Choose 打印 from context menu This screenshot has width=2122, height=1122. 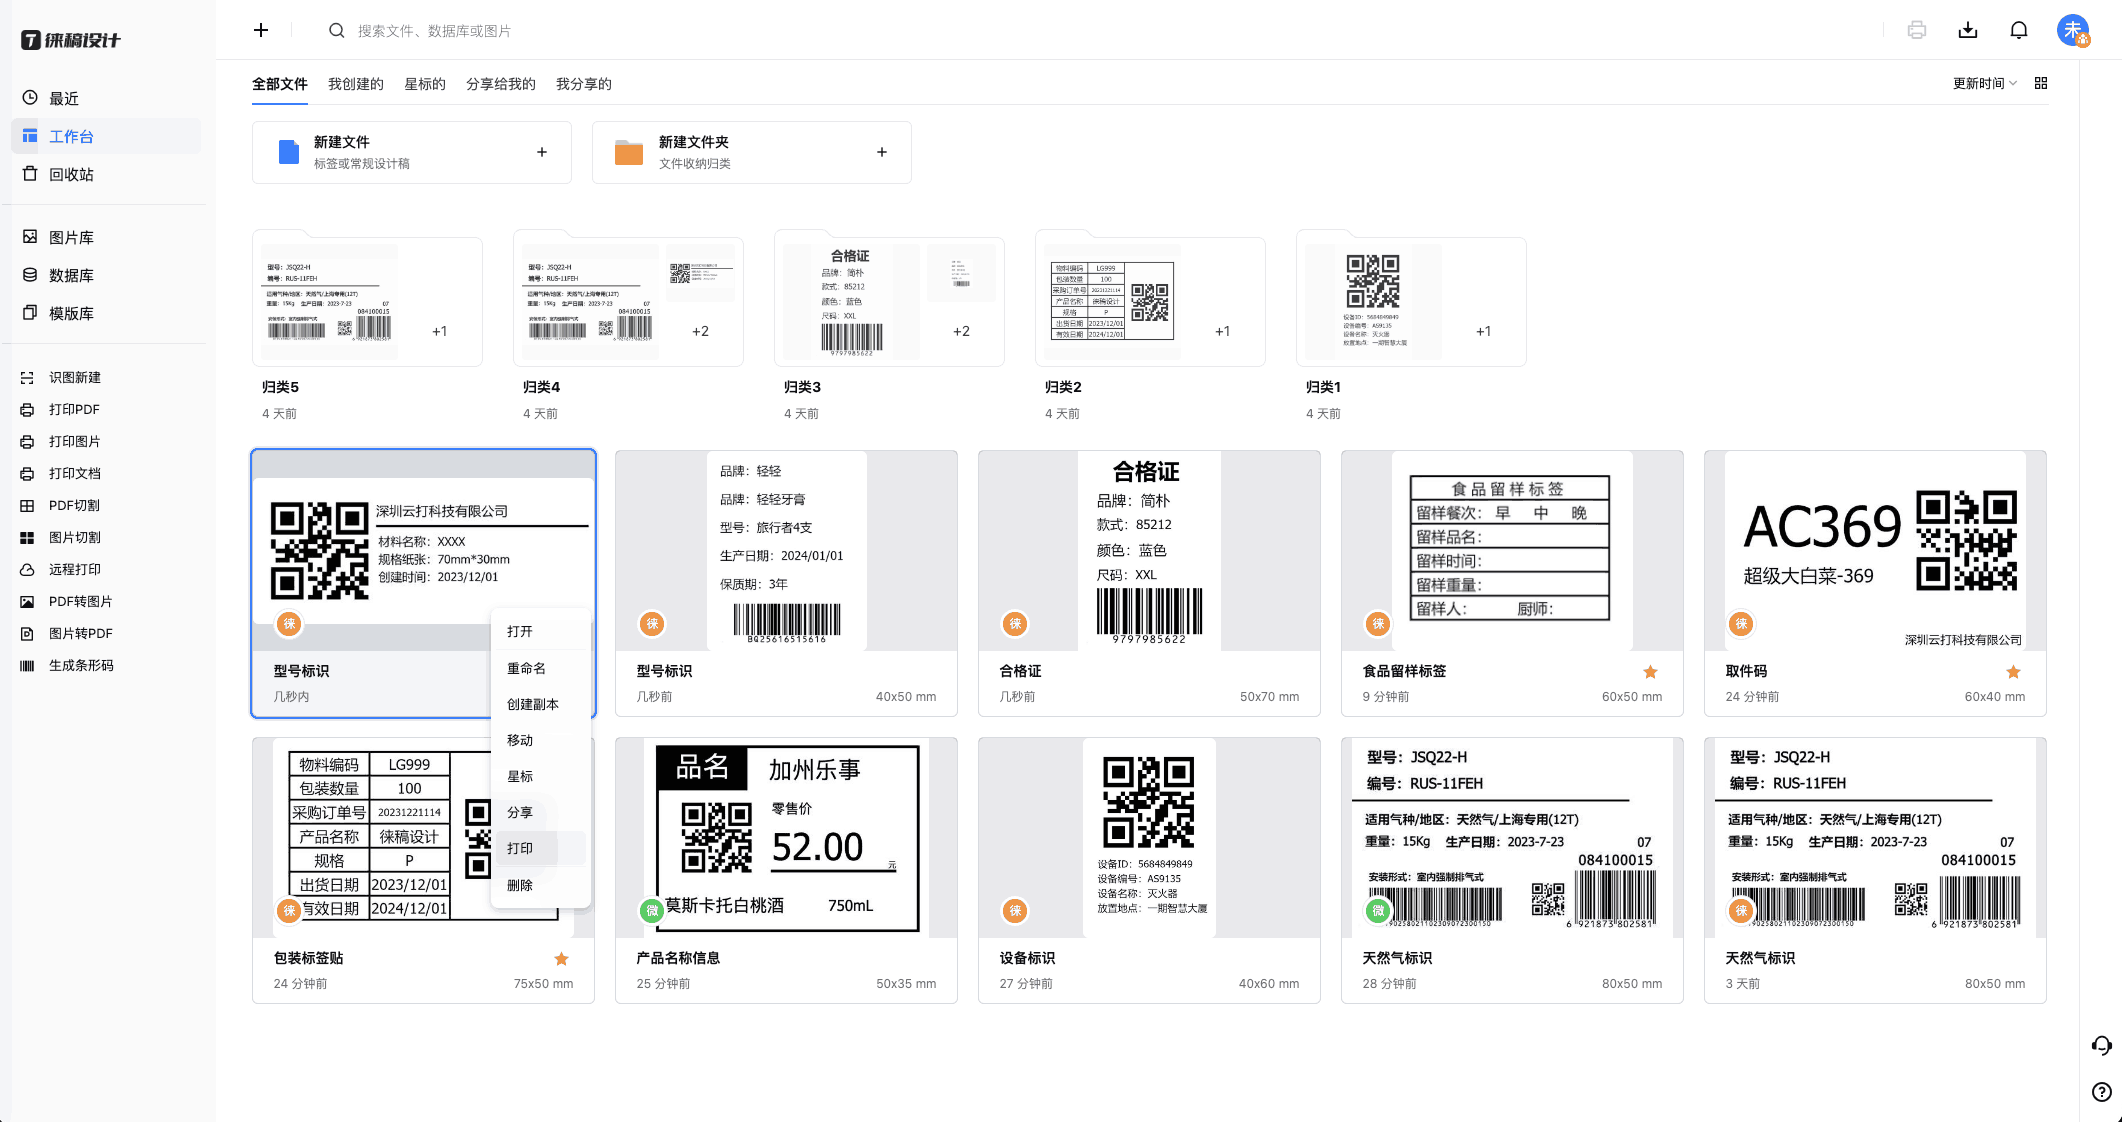520,848
